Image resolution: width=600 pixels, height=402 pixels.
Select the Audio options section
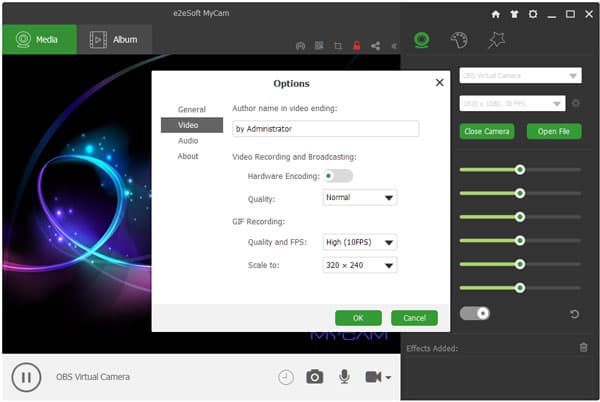(x=188, y=141)
